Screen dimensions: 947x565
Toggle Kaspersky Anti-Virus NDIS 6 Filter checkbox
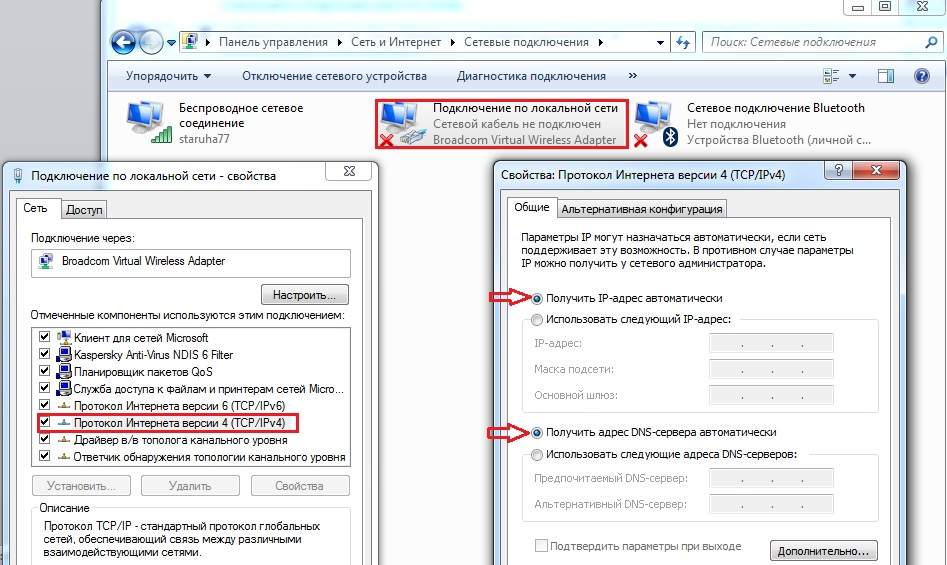point(44,354)
